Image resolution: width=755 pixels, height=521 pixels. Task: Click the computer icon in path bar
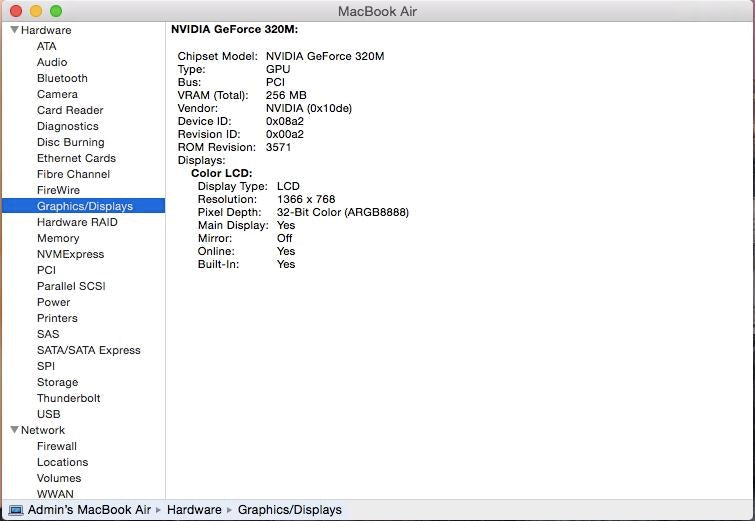coord(15,510)
